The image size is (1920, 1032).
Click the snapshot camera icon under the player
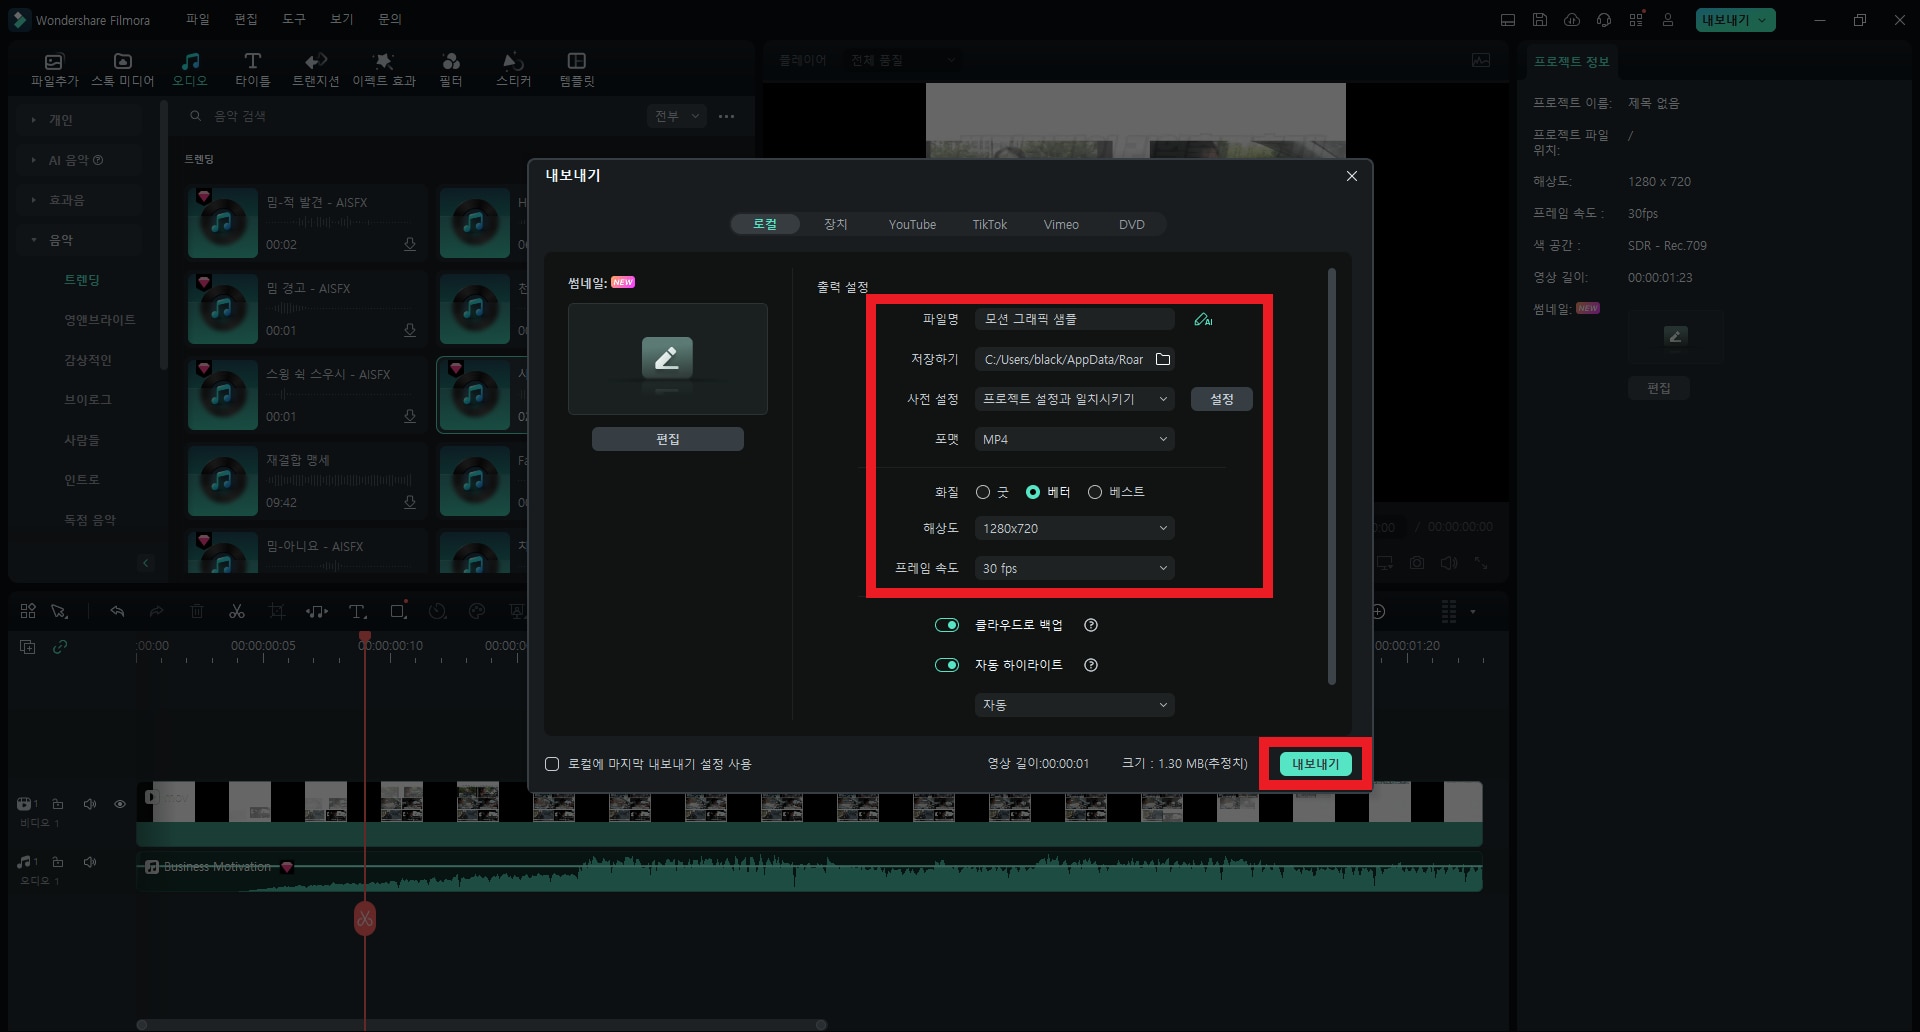[x=1417, y=563]
